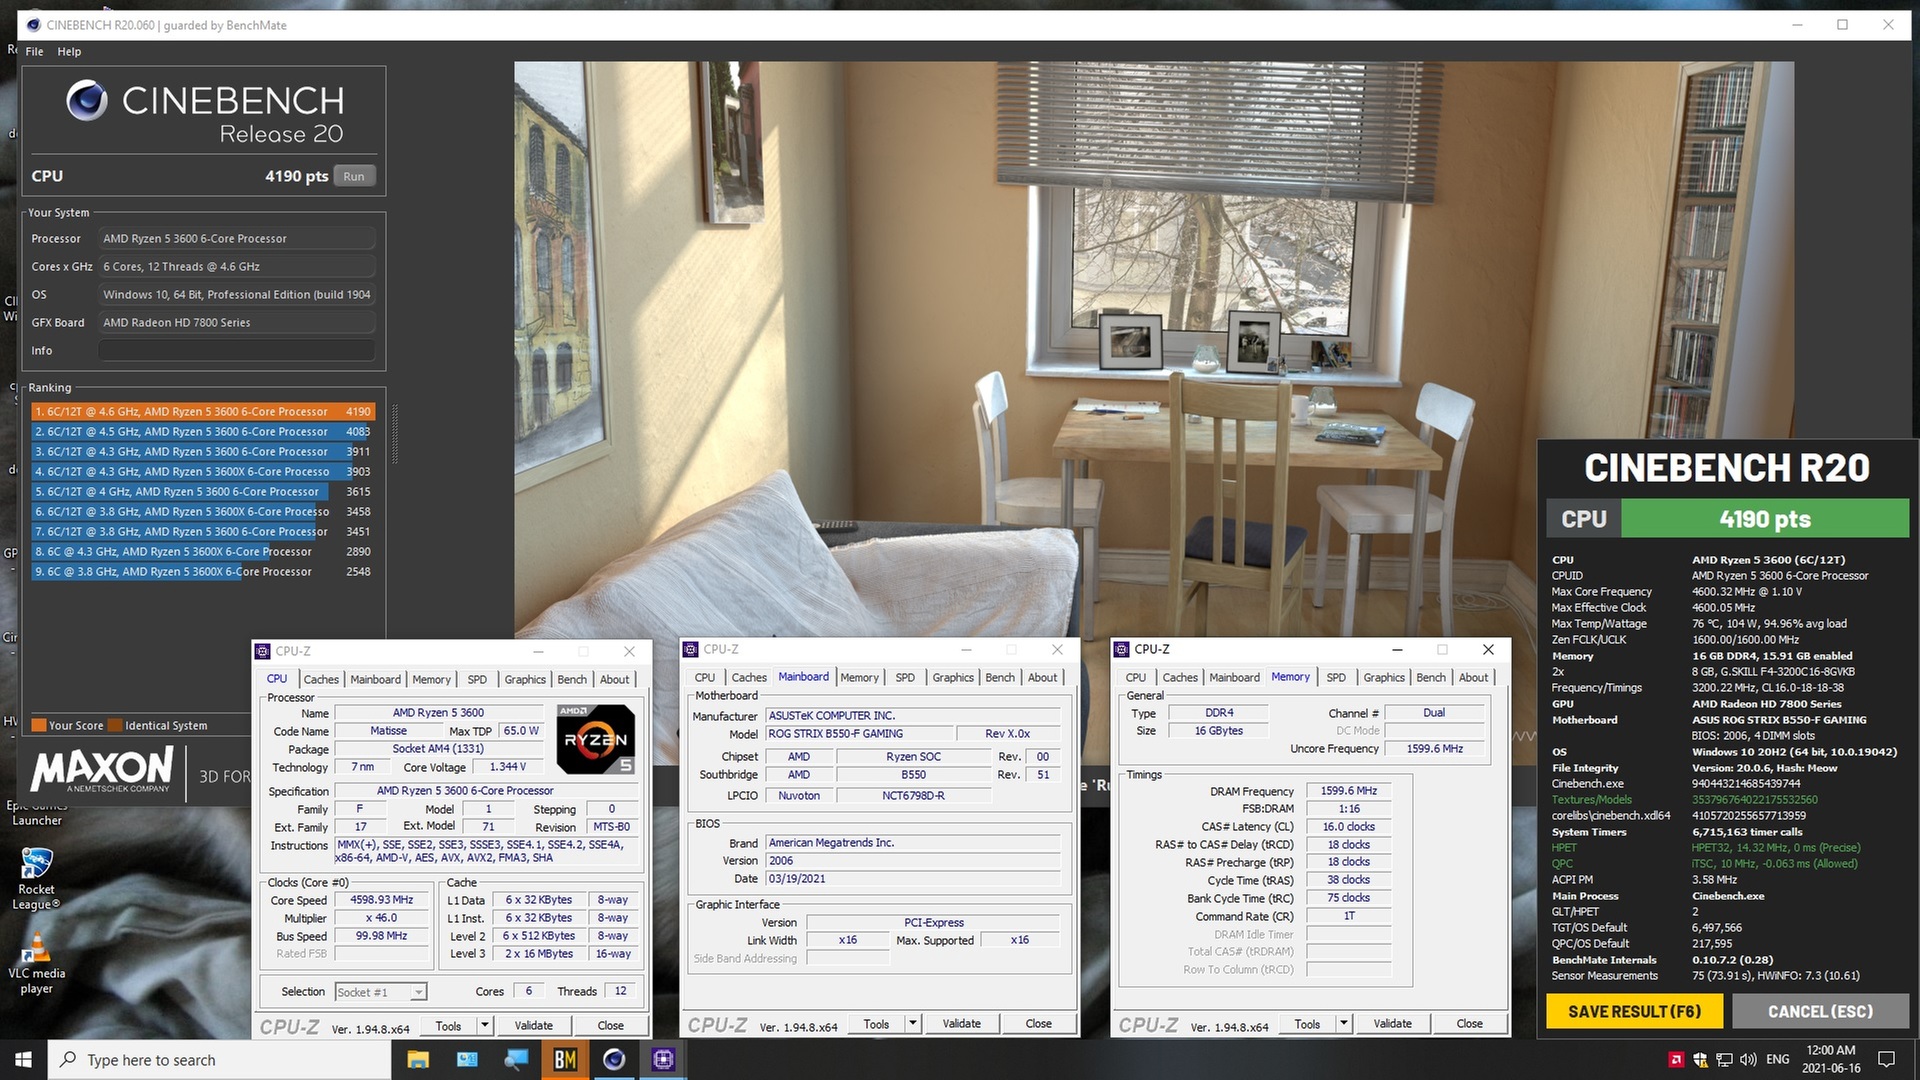Click Core Speed value 4598.93 MHz

point(381,900)
